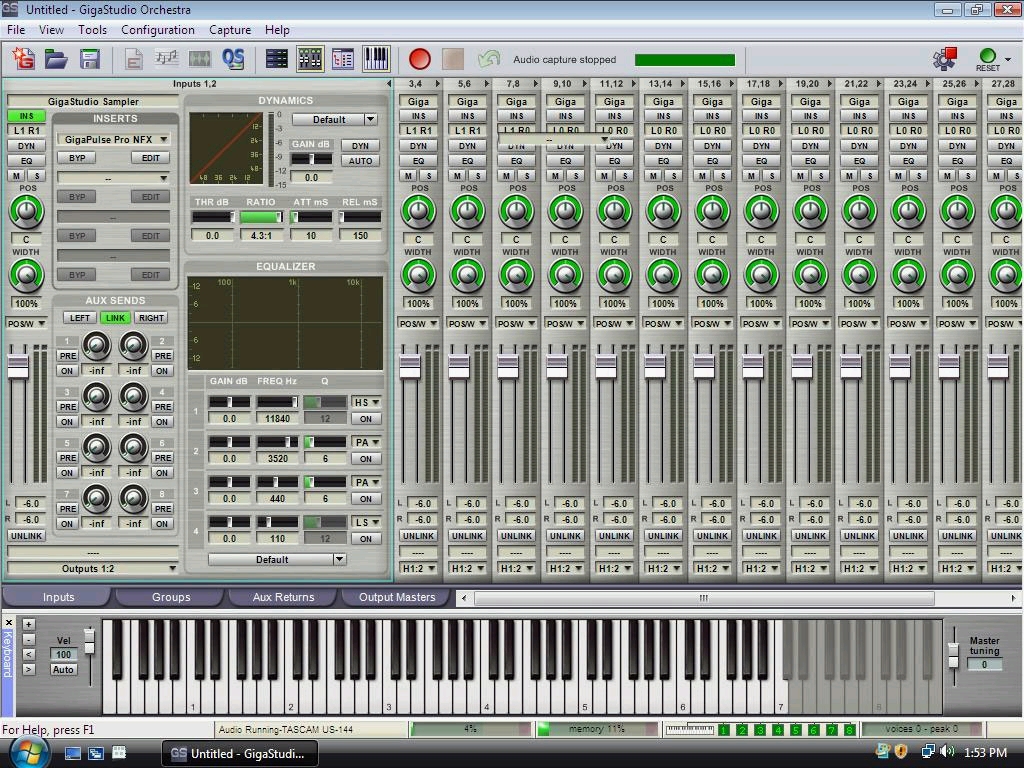Viewport: 1024px width, 768px height.
Task: Click UNLINK on the Inputs 1,2 strip
Action: point(26,536)
